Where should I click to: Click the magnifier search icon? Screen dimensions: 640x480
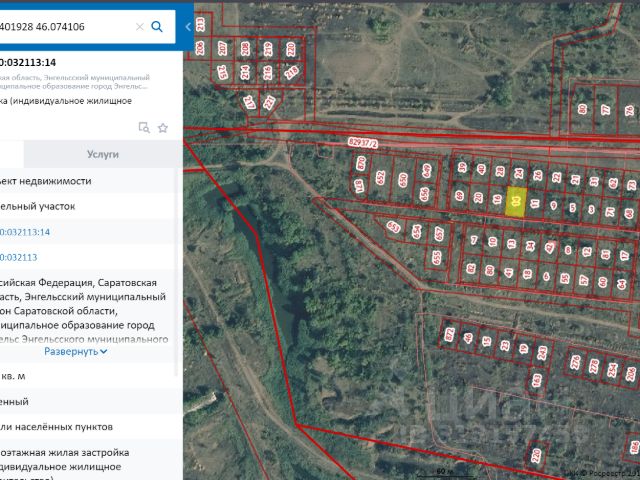[157, 27]
